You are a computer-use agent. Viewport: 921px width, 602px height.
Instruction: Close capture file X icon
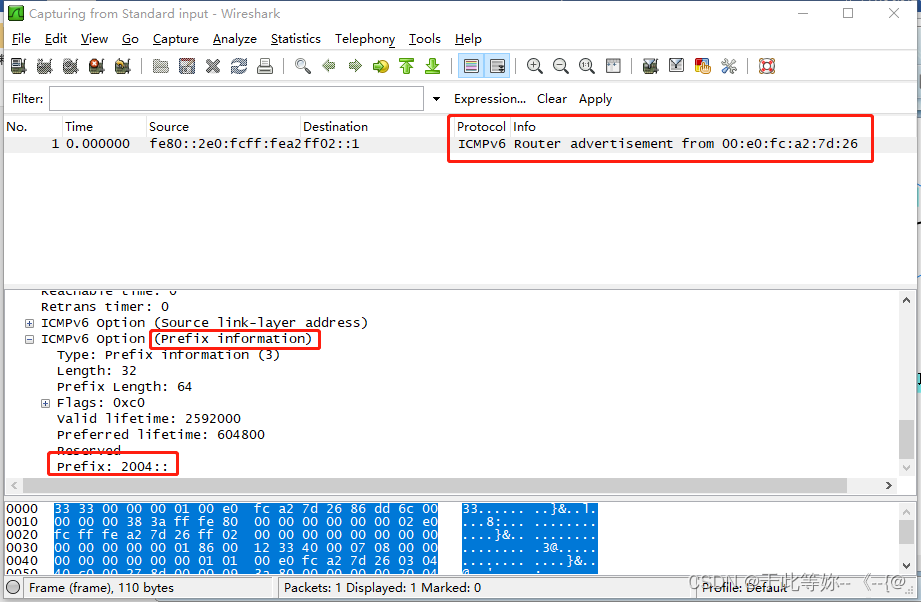click(213, 66)
